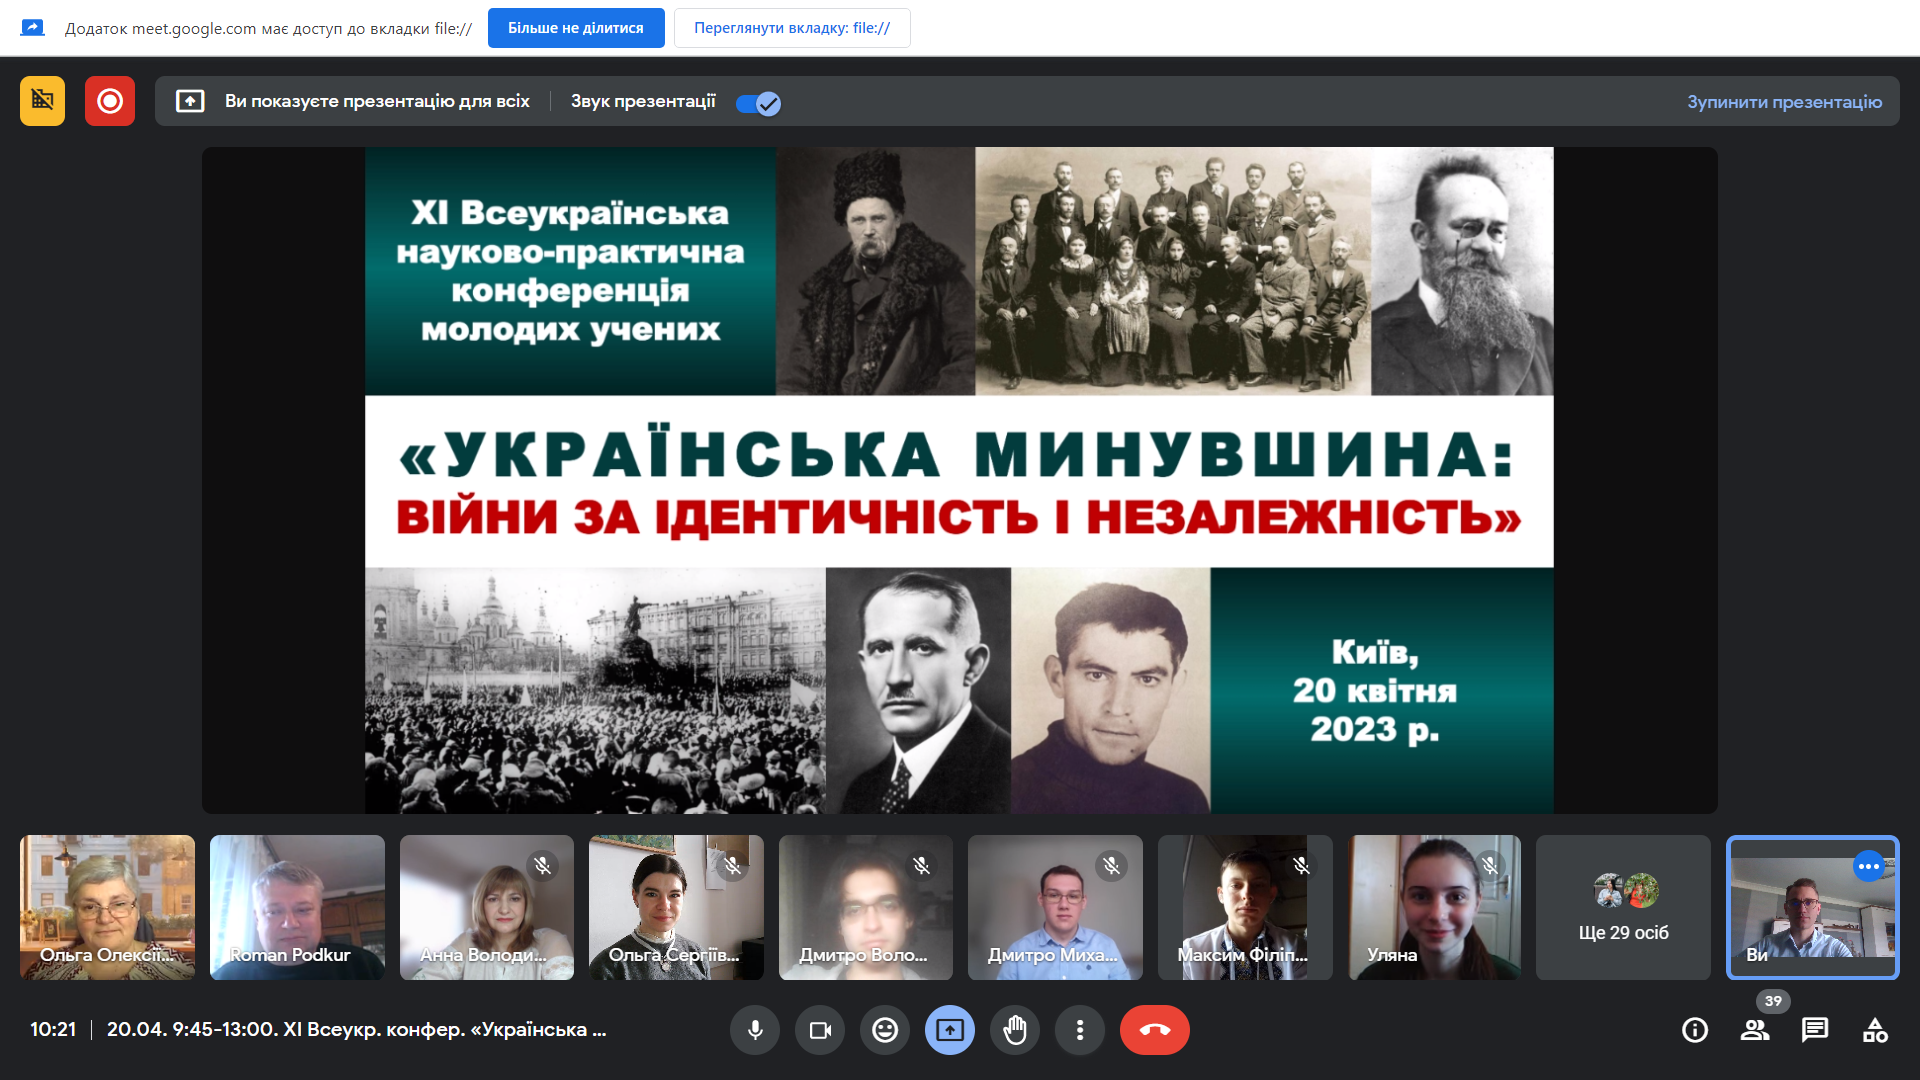The image size is (1920, 1080).
Task: Click the red recording indicator button
Action: click(110, 101)
